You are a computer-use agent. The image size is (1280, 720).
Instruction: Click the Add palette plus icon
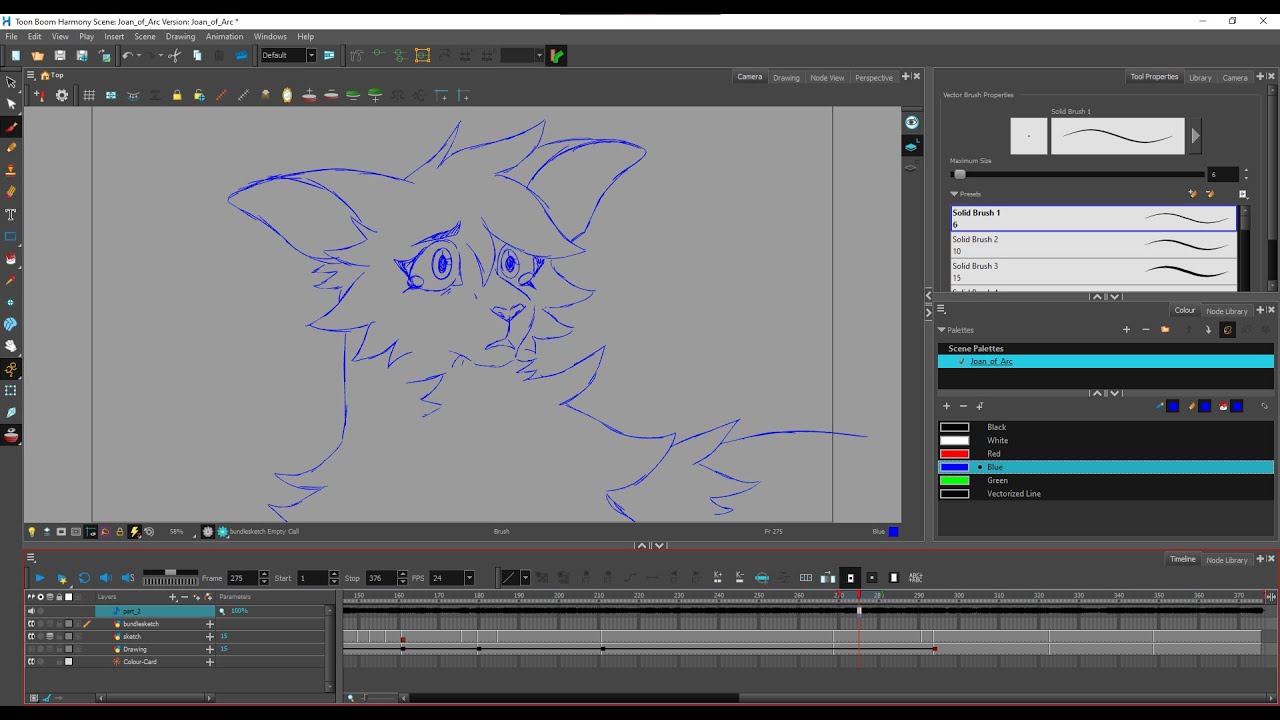click(x=1126, y=330)
